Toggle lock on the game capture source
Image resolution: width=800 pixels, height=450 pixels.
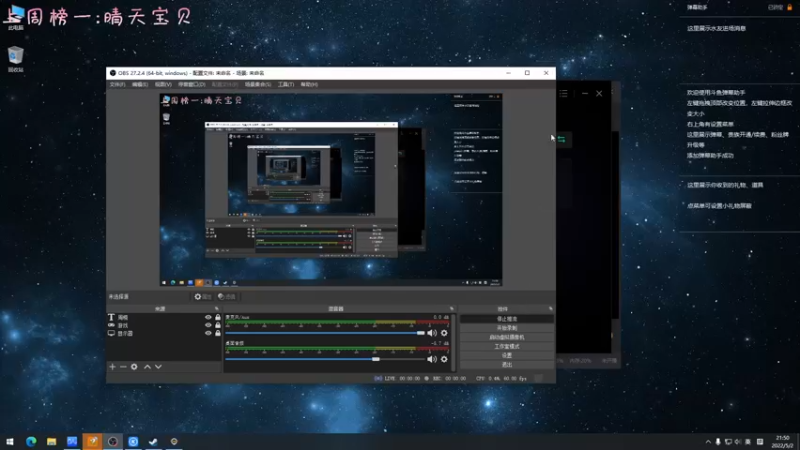coord(218,326)
